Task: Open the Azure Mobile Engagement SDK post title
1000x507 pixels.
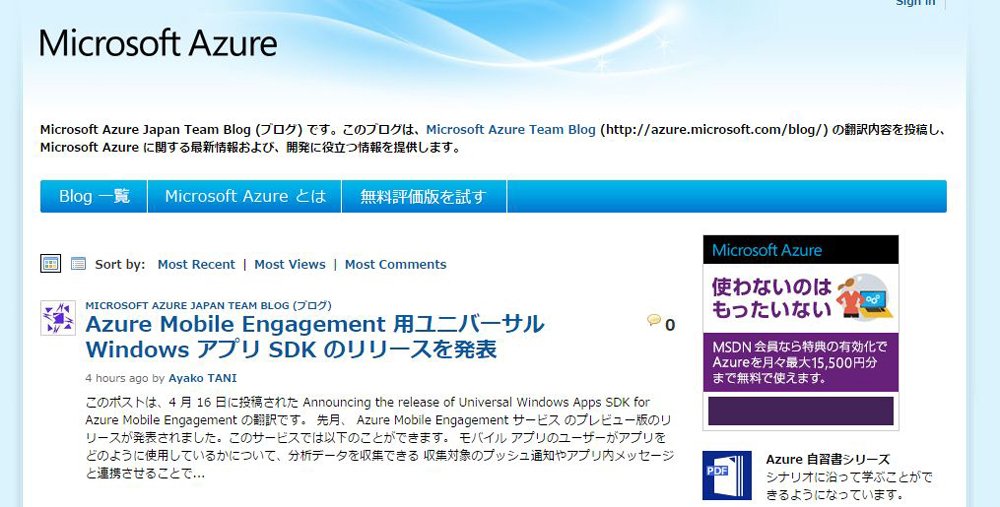Action: (x=315, y=337)
